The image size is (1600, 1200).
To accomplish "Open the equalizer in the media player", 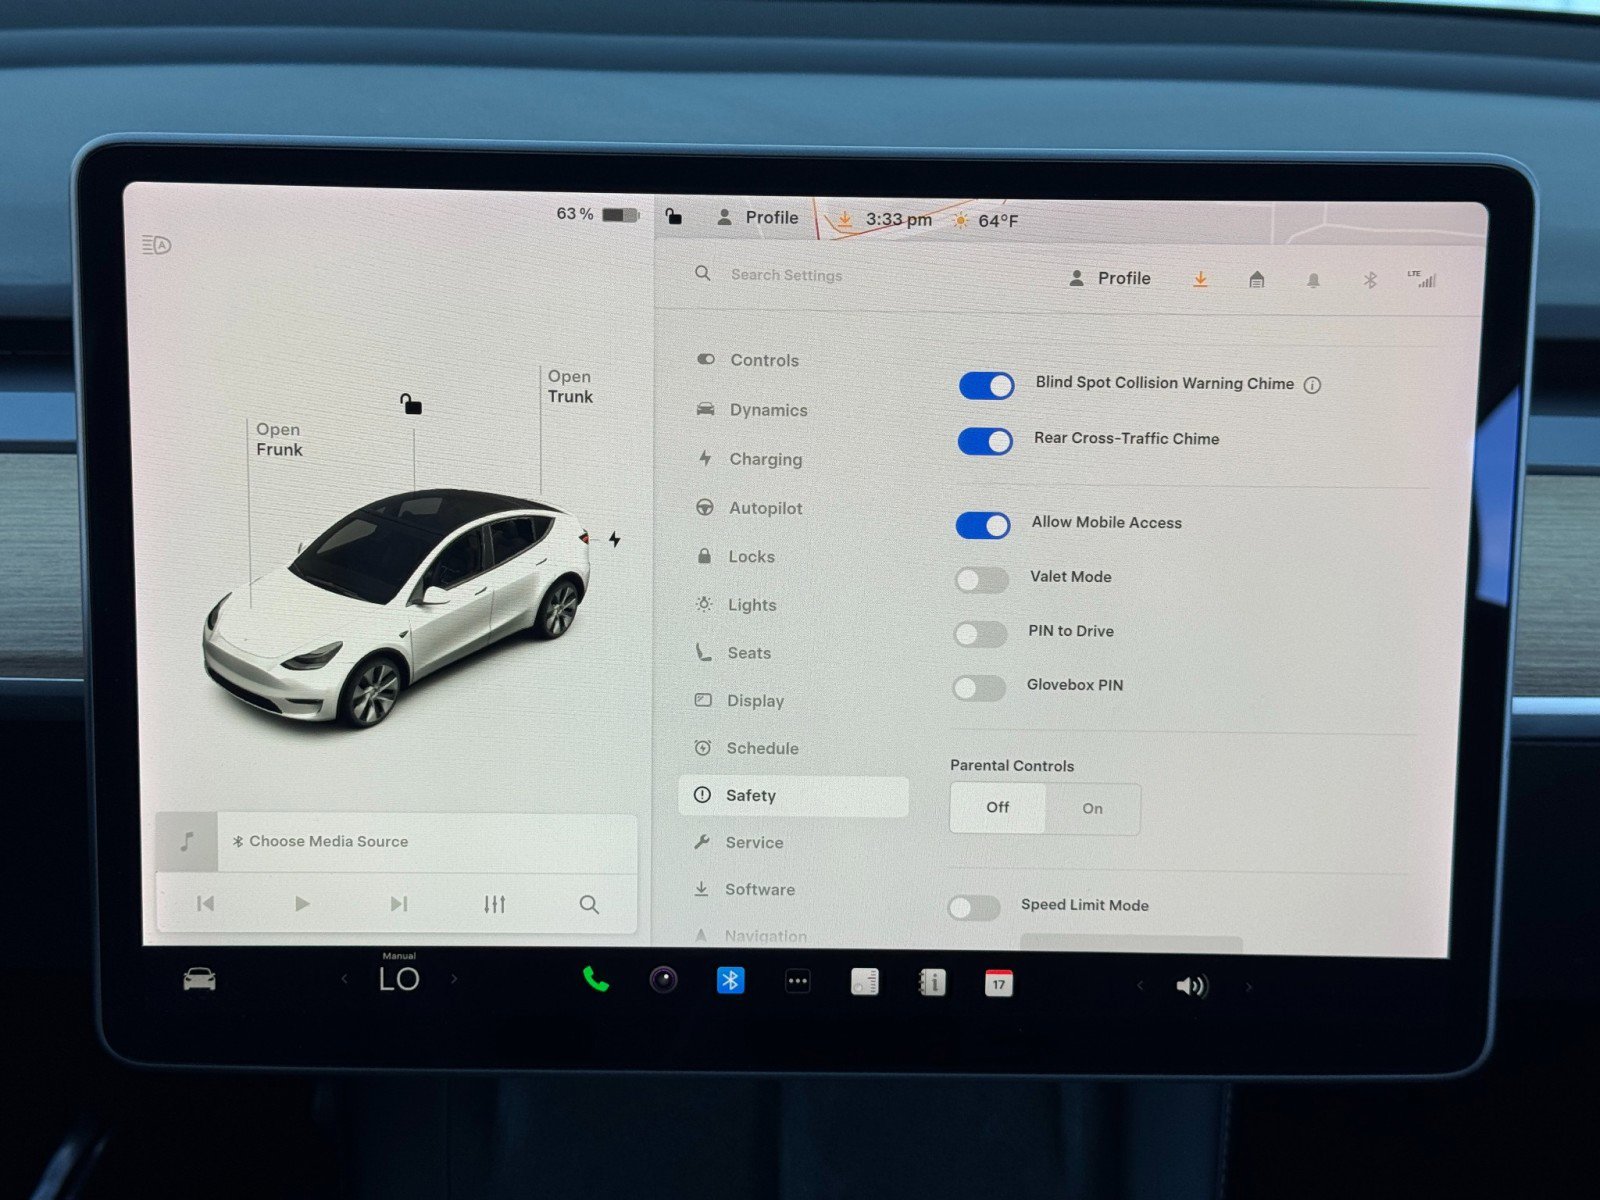I will click(494, 903).
